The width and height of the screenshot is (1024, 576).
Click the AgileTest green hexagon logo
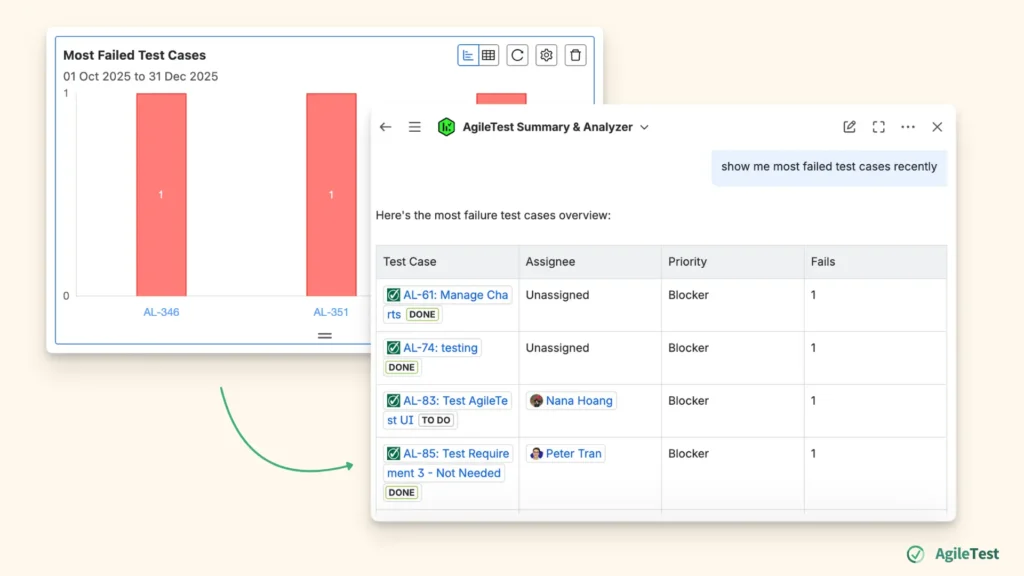(x=446, y=127)
